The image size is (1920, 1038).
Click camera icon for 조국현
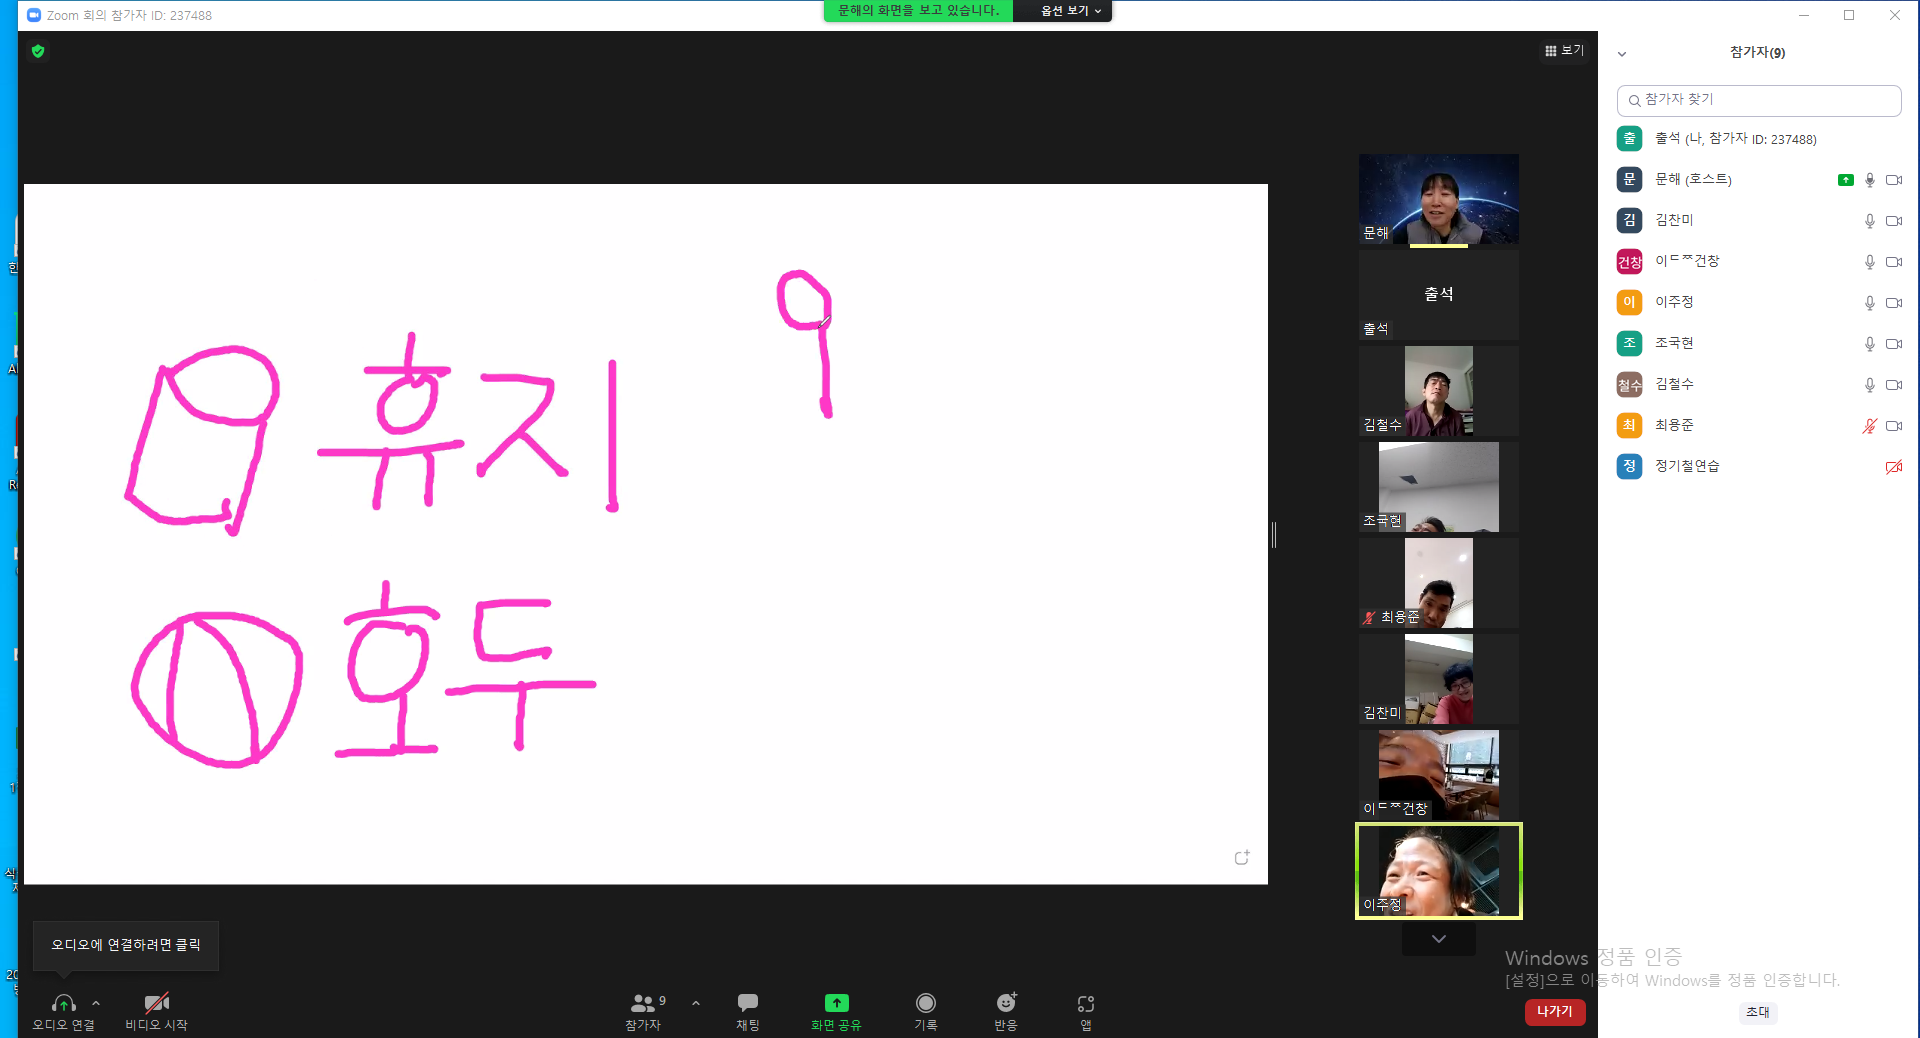1894,344
